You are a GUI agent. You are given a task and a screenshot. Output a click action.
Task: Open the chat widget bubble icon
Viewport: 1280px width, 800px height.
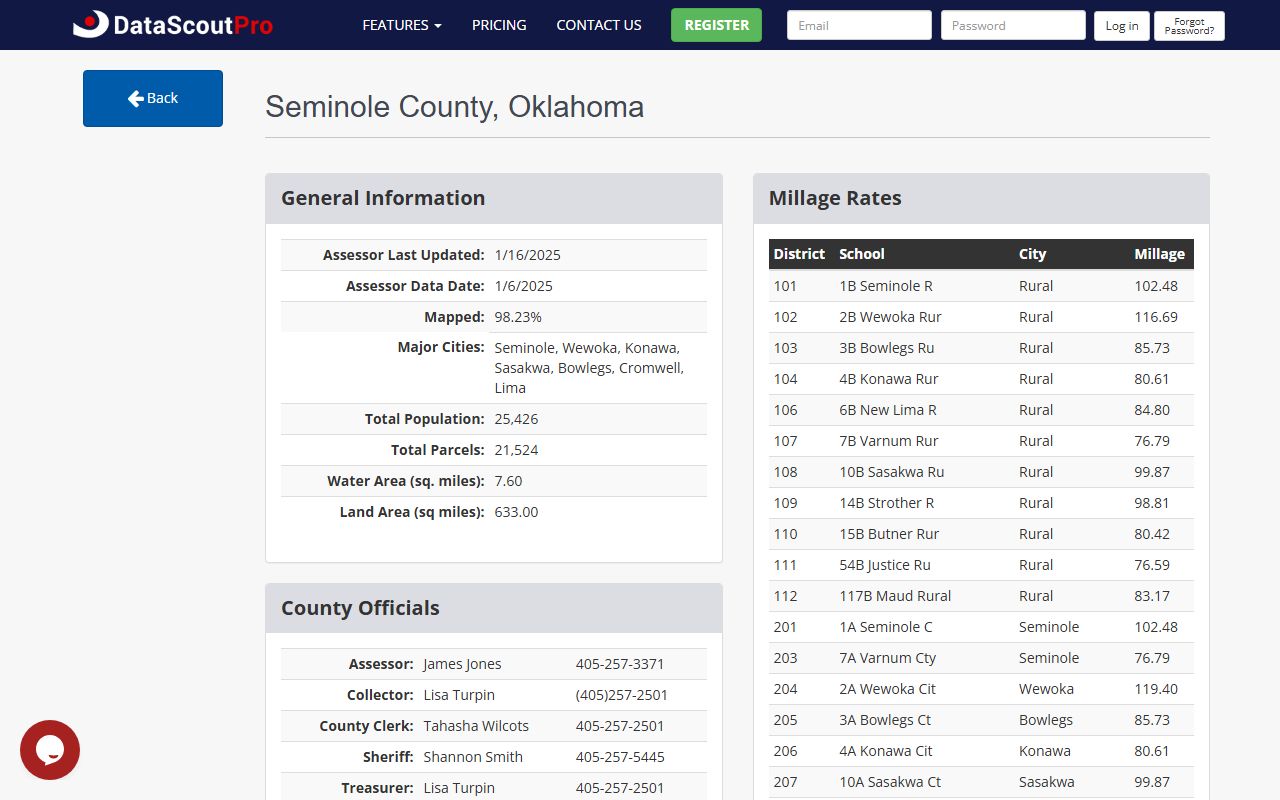(50, 750)
